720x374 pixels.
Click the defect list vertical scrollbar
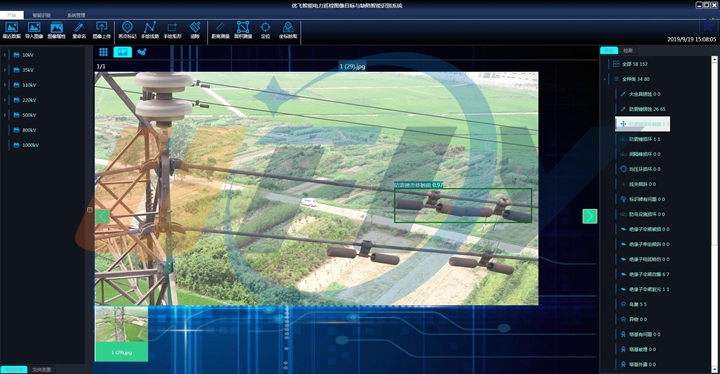714,214
